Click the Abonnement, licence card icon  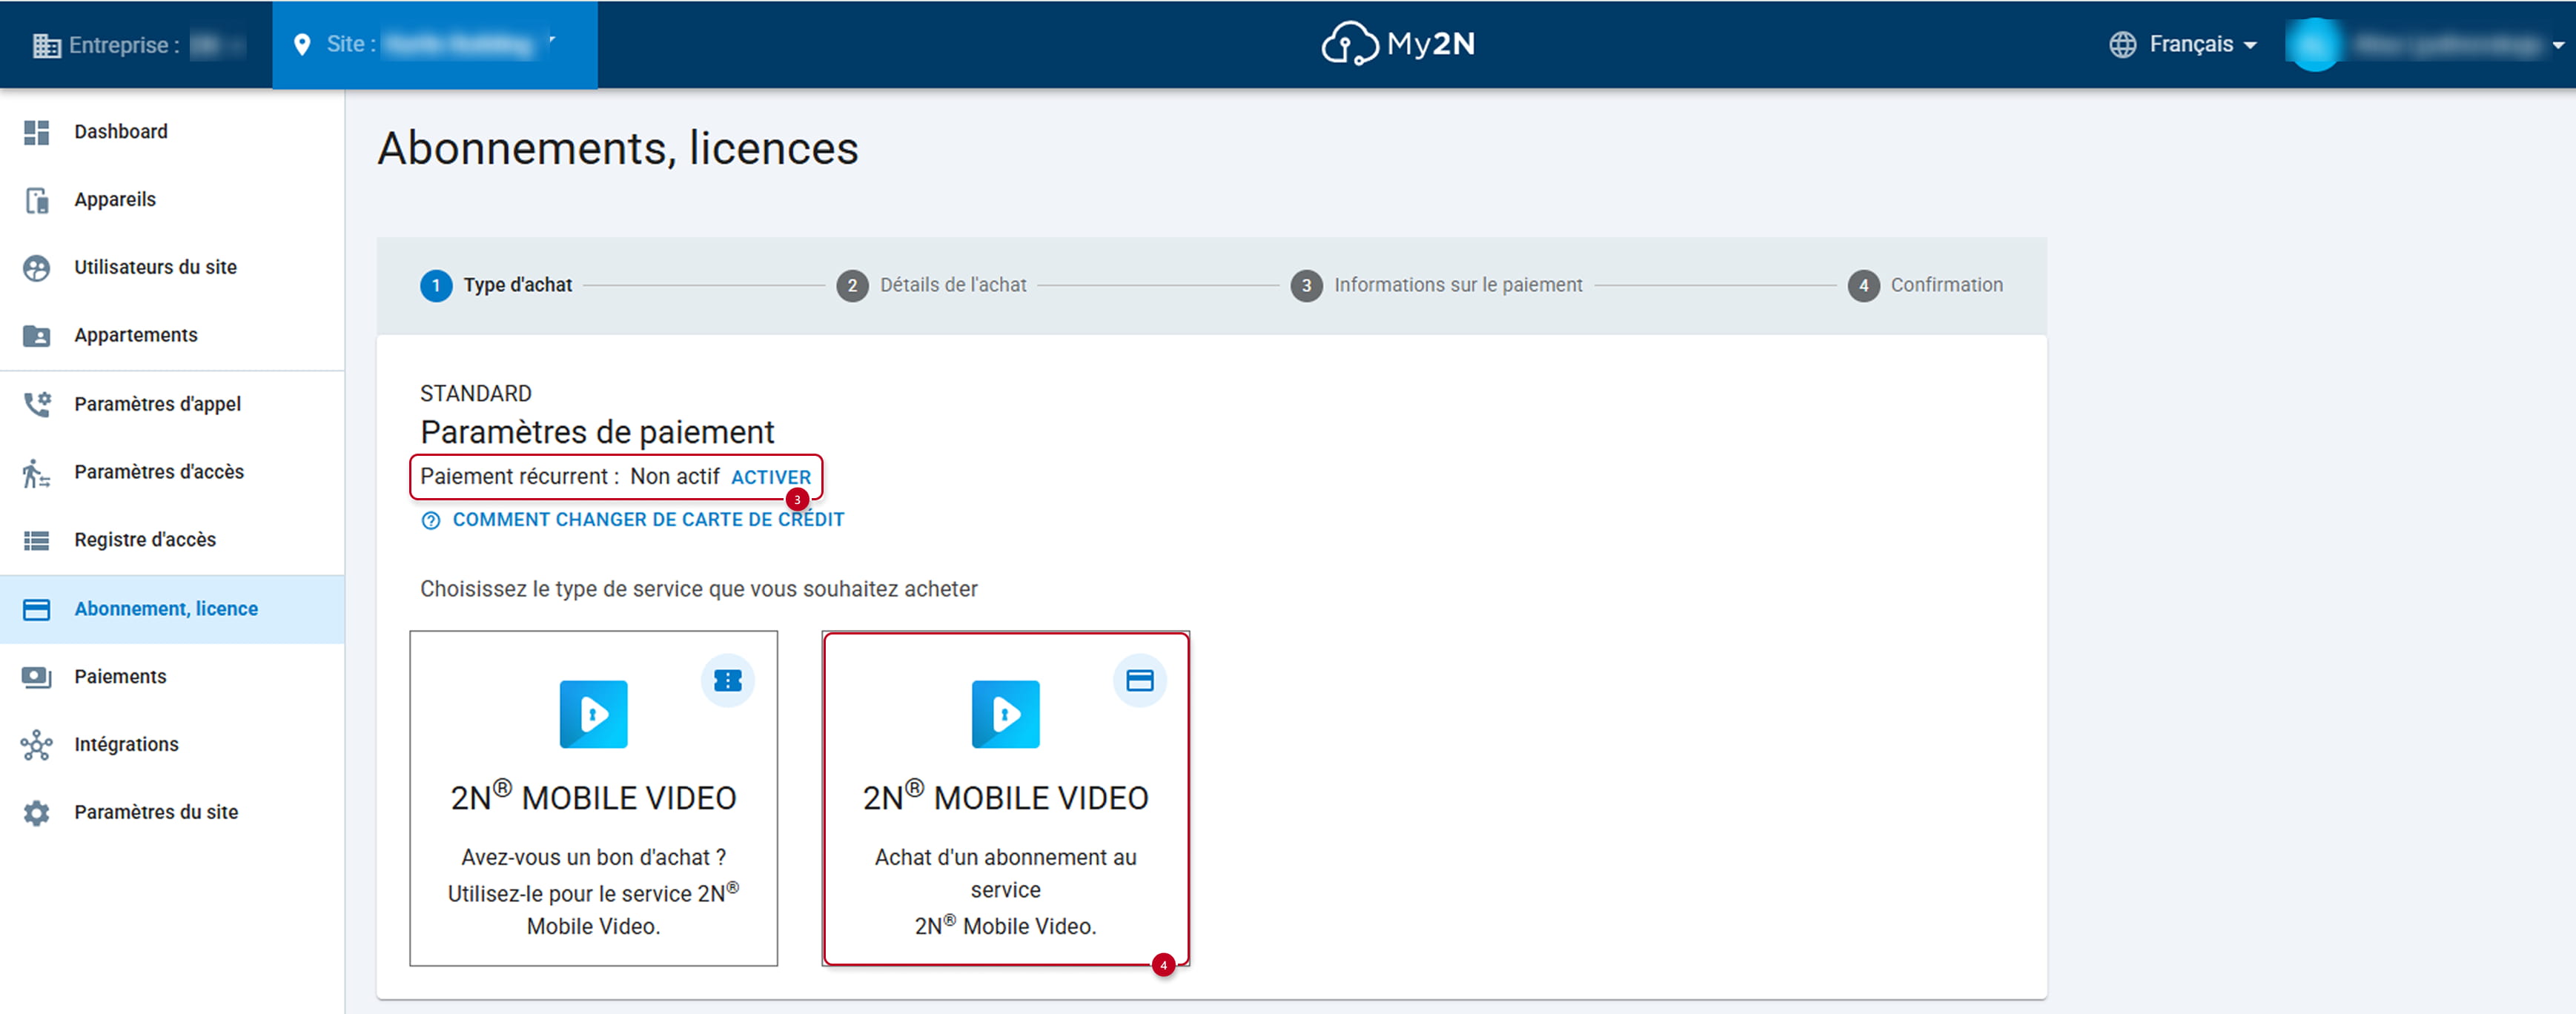pos(36,609)
